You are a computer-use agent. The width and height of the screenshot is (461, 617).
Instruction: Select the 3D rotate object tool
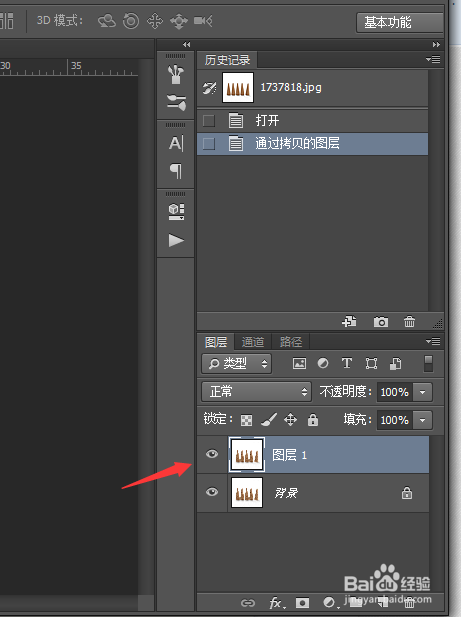107,21
